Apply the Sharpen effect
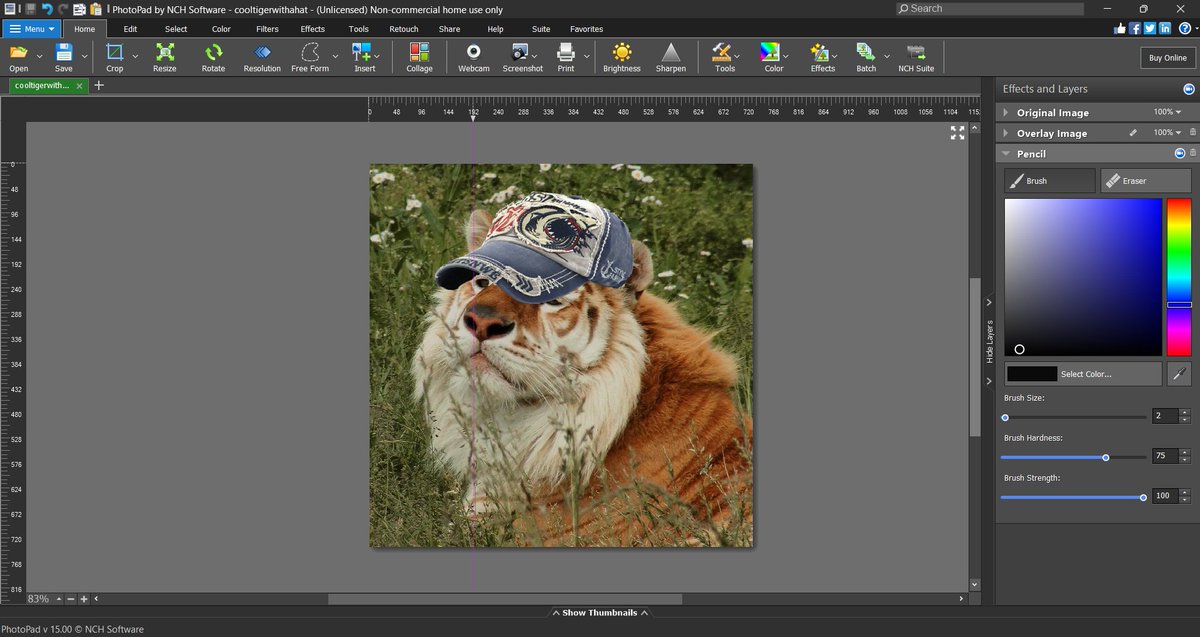The width and height of the screenshot is (1200, 637). coord(671,57)
